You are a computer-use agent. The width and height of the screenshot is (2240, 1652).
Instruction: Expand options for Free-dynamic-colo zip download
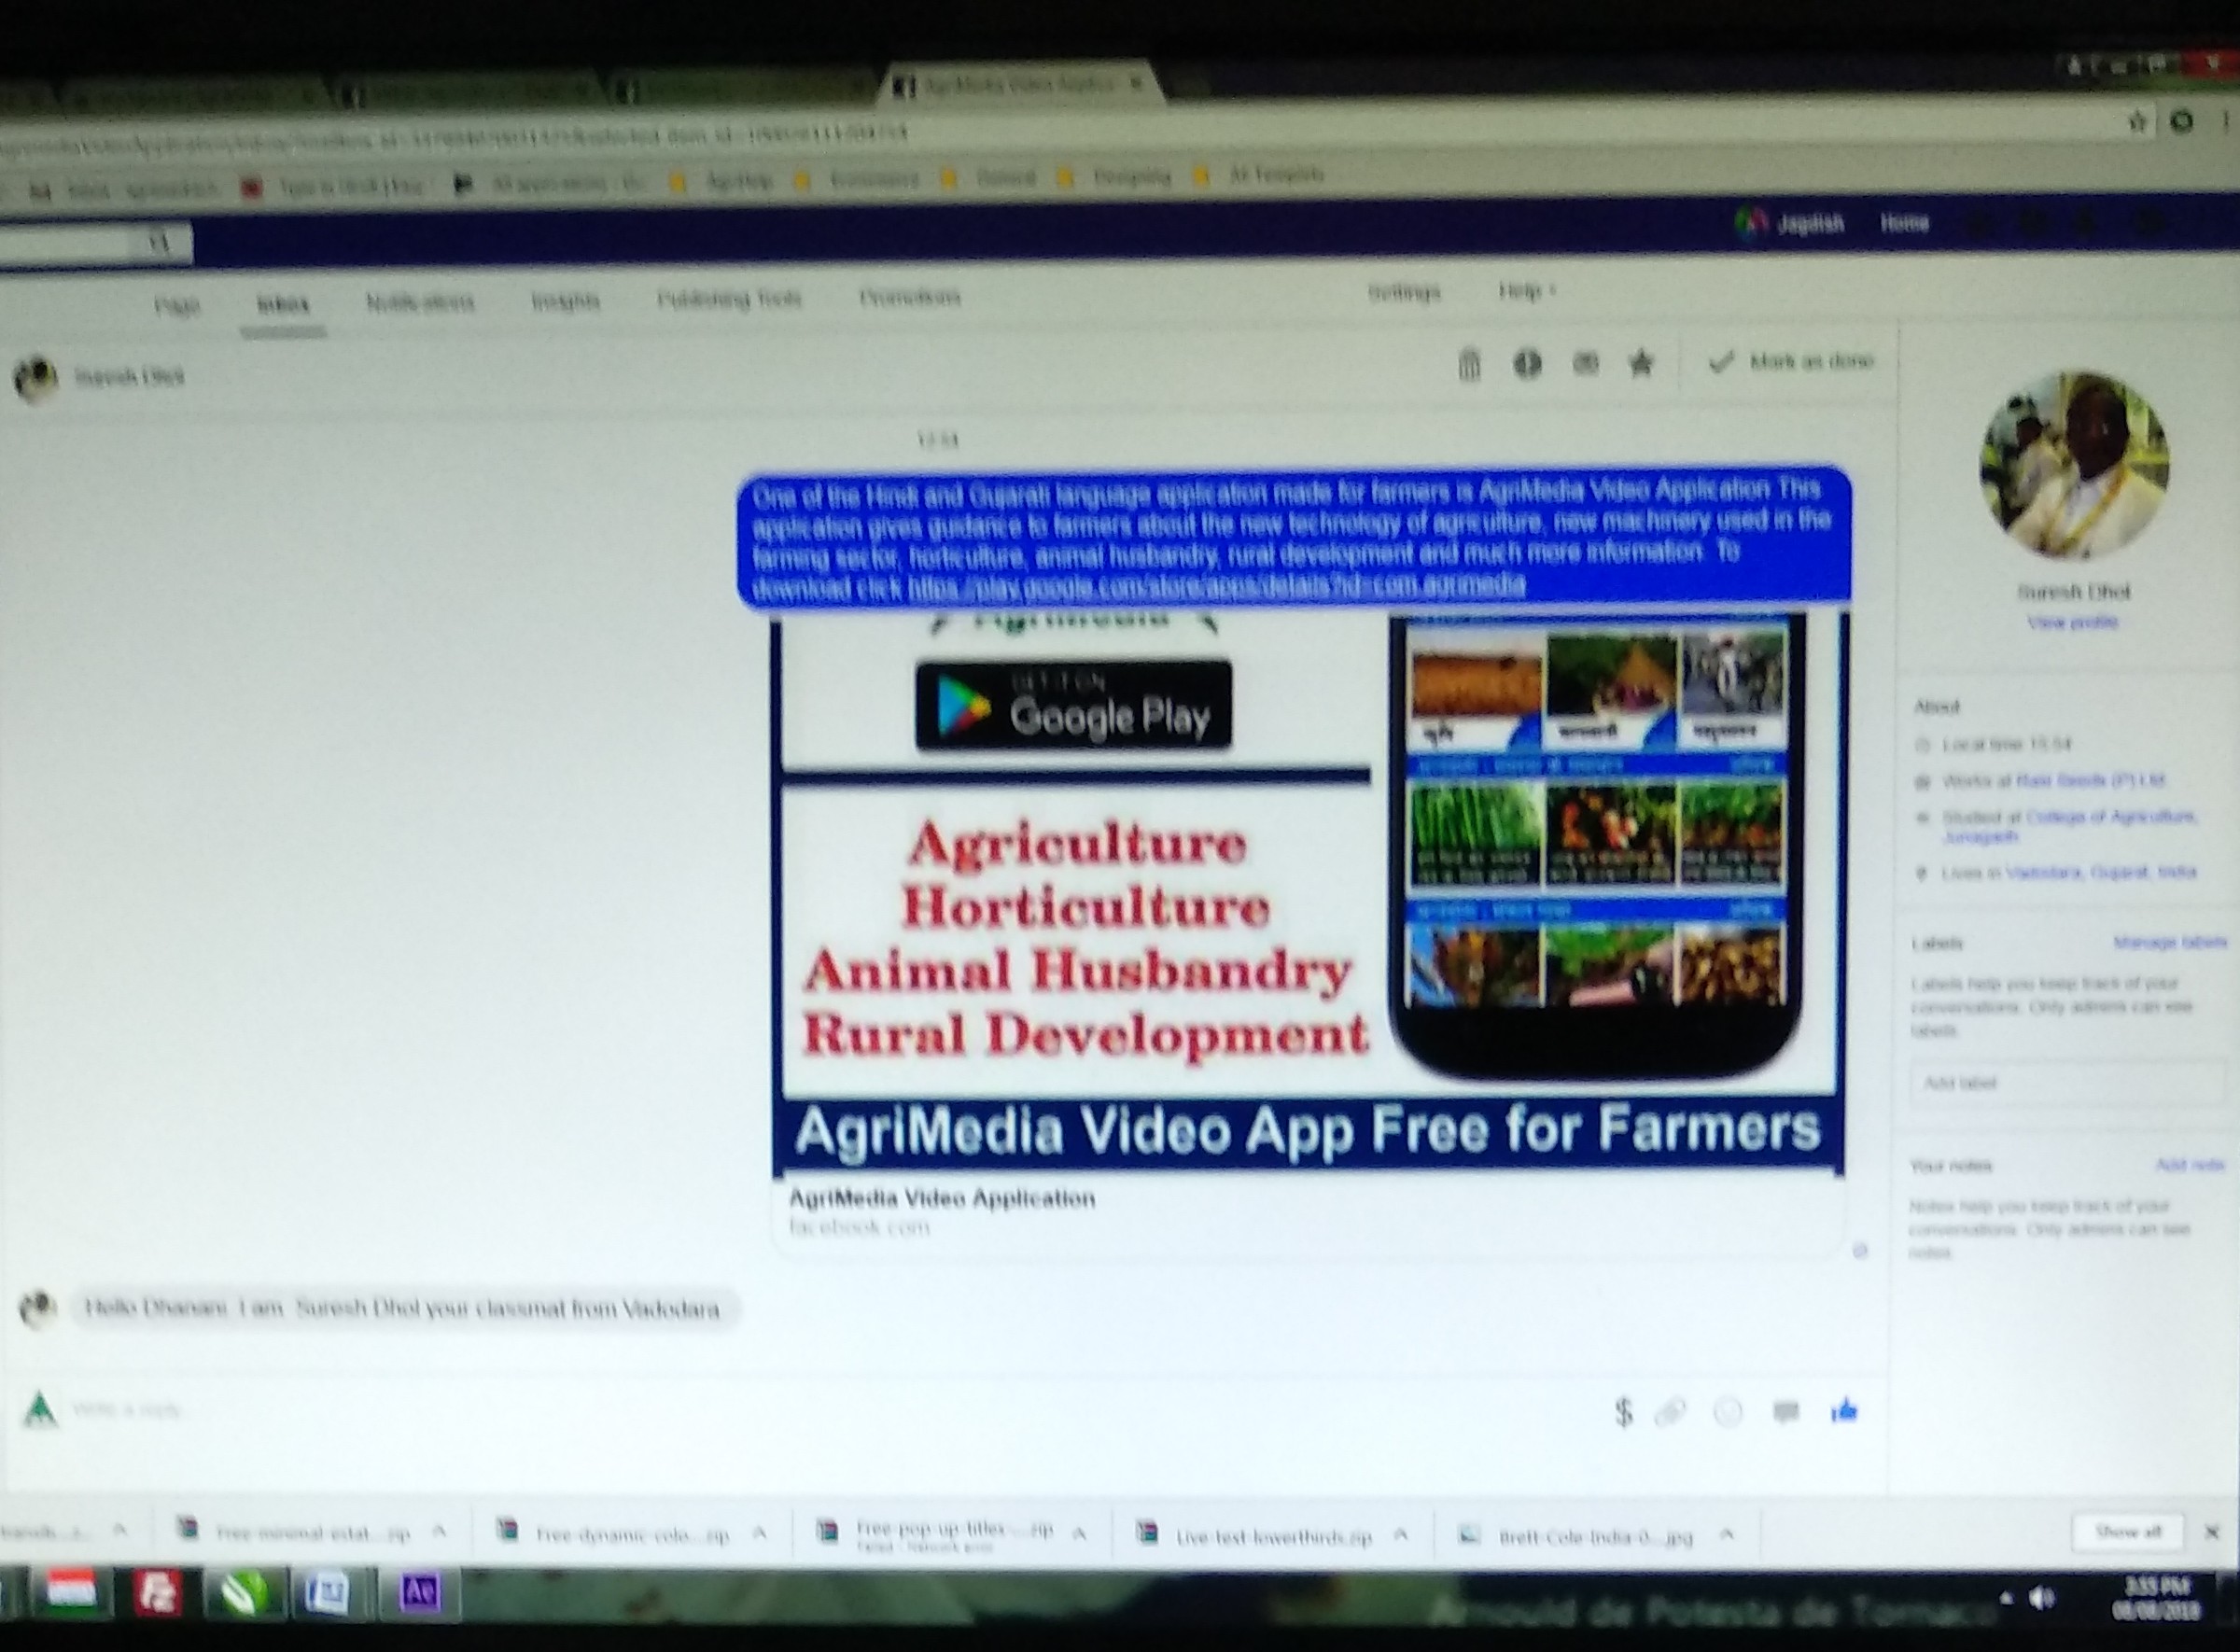click(x=759, y=1532)
